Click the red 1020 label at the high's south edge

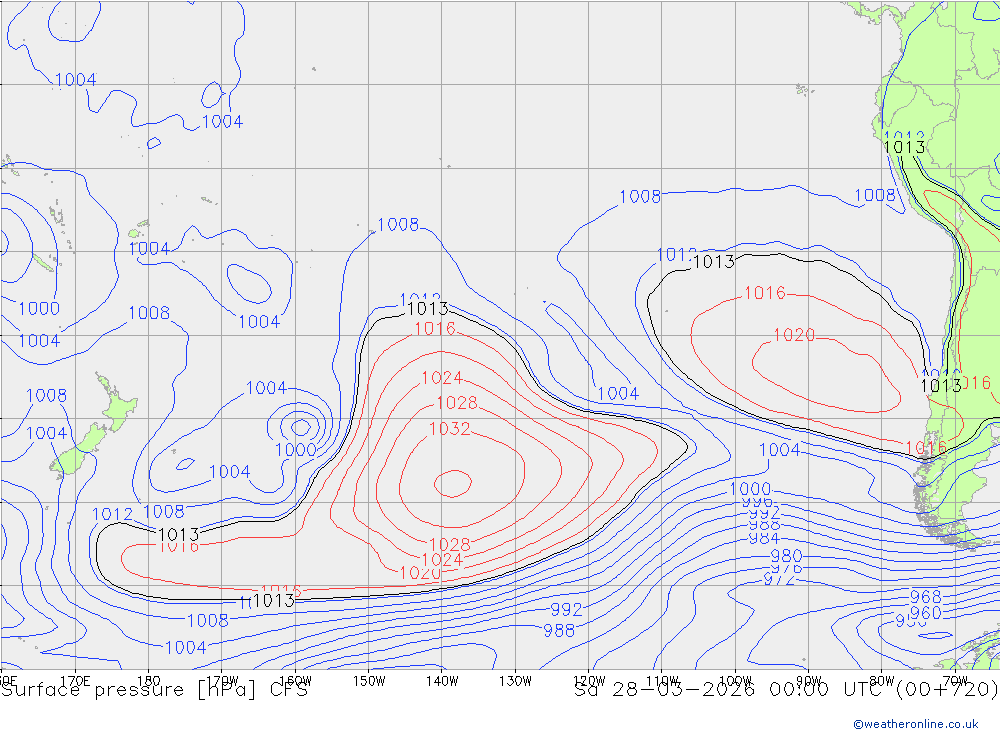[x=420, y=573]
